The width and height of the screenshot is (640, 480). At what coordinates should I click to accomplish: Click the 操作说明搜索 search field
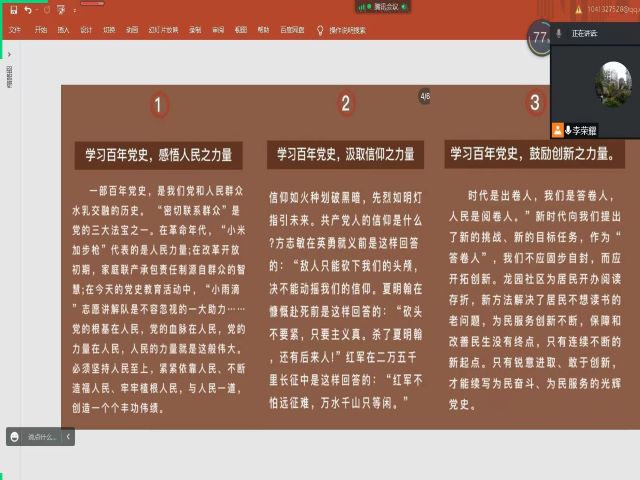tap(347, 30)
